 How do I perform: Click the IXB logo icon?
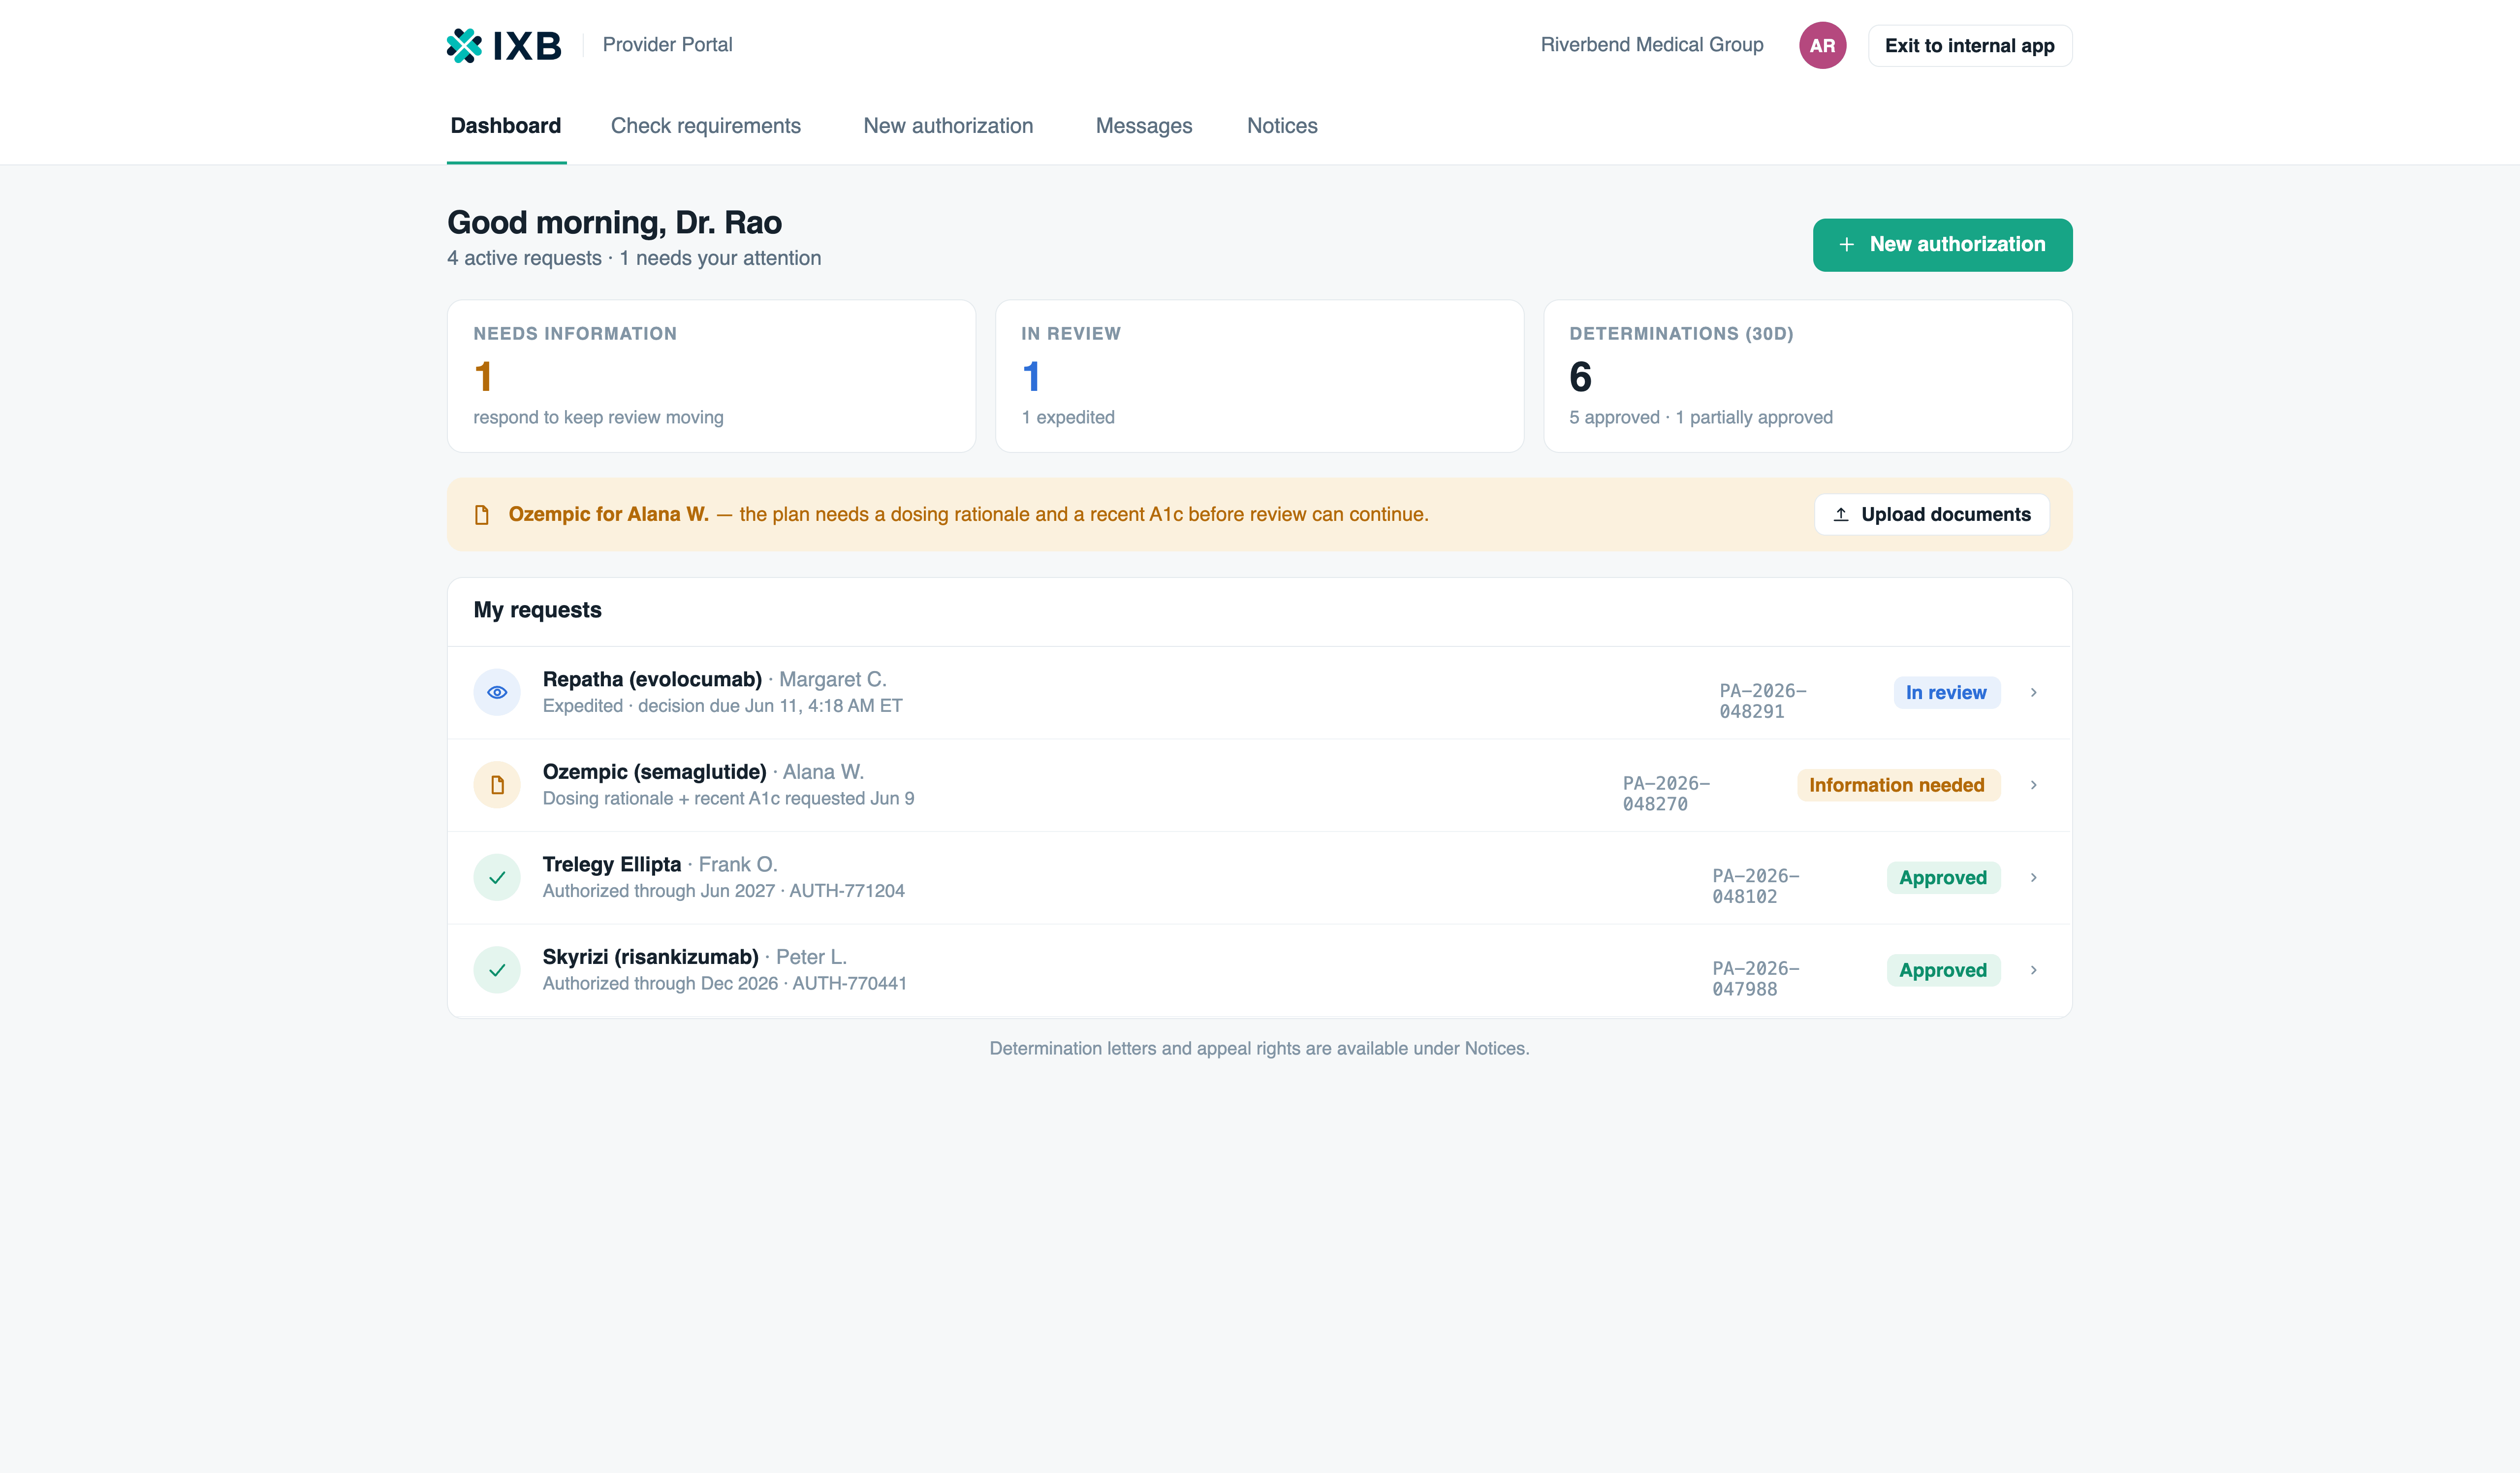click(464, 45)
